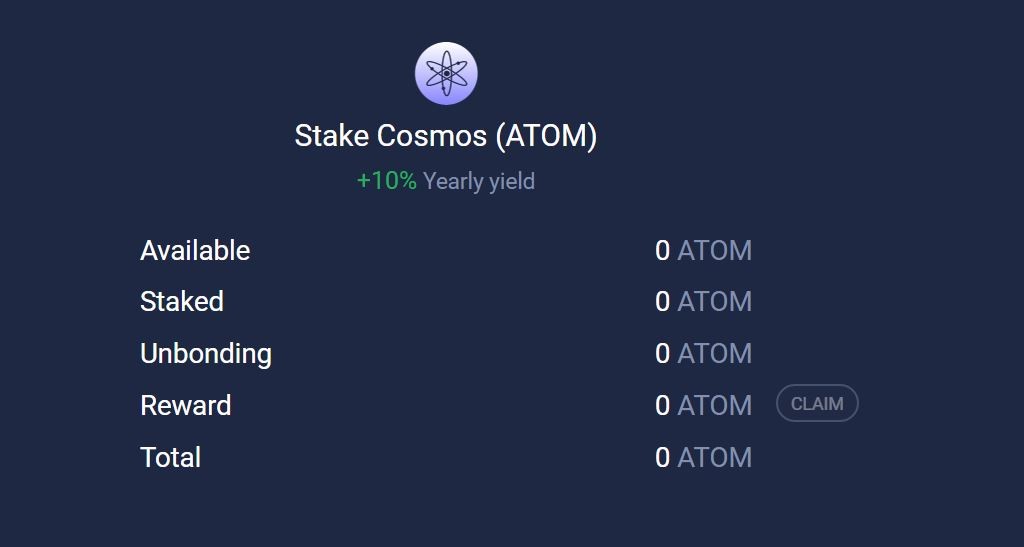This screenshot has height=547, width=1024.
Task: Click the ATOM ticker in Staked row
Action: tap(714, 302)
